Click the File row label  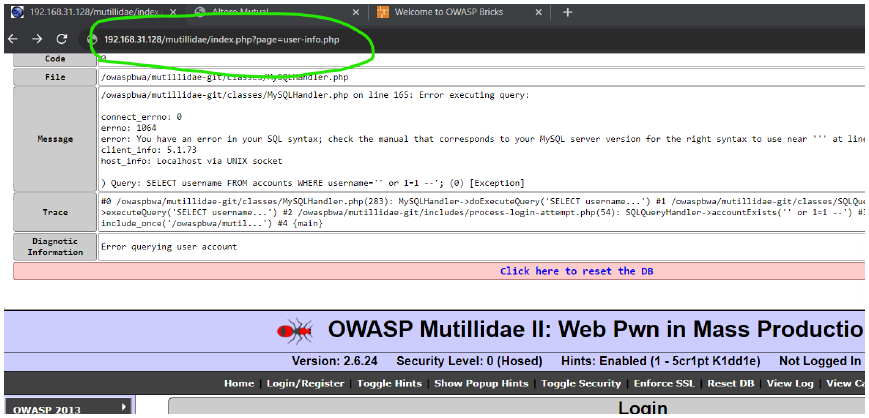click(x=55, y=77)
